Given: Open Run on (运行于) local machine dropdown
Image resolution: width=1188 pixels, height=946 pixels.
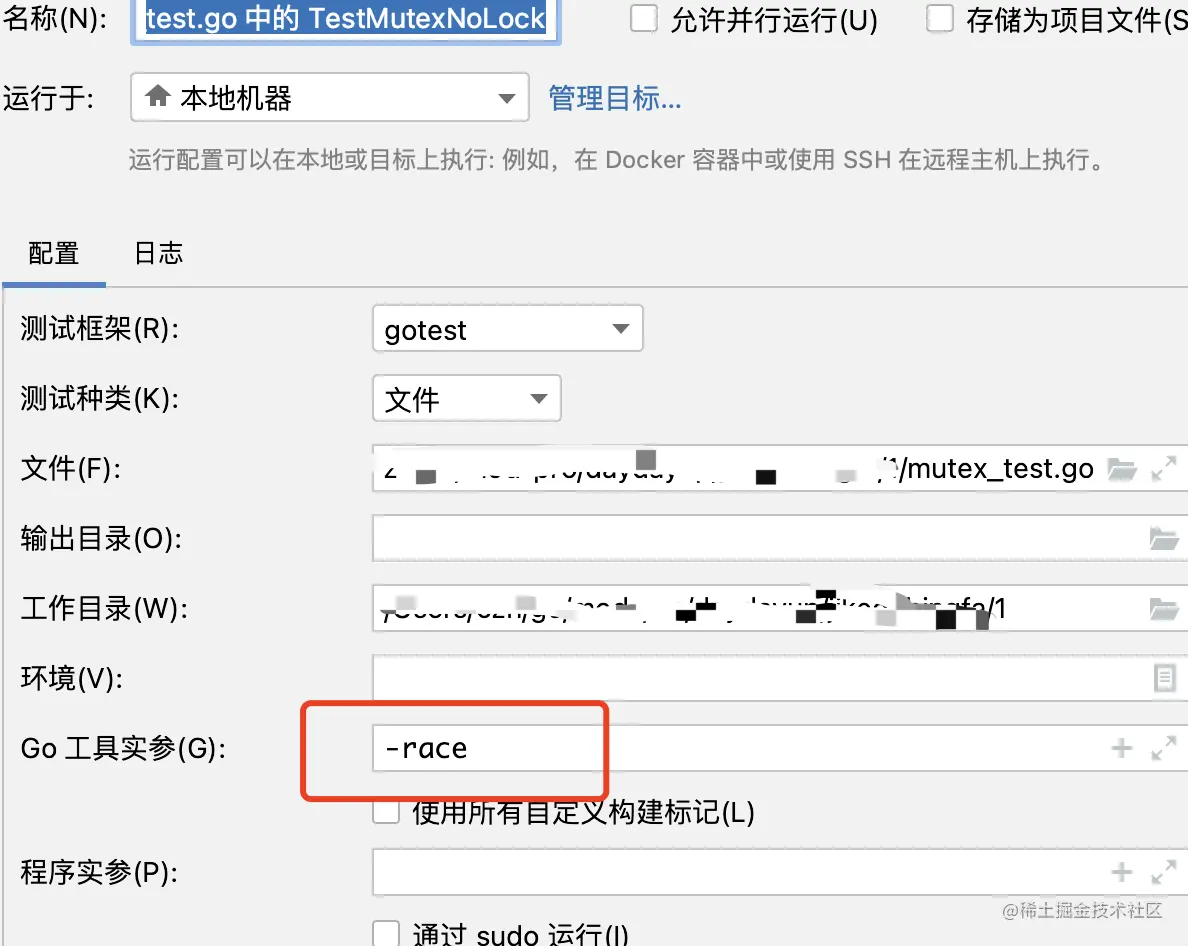Looking at the screenshot, I should pyautogui.click(x=330, y=98).
